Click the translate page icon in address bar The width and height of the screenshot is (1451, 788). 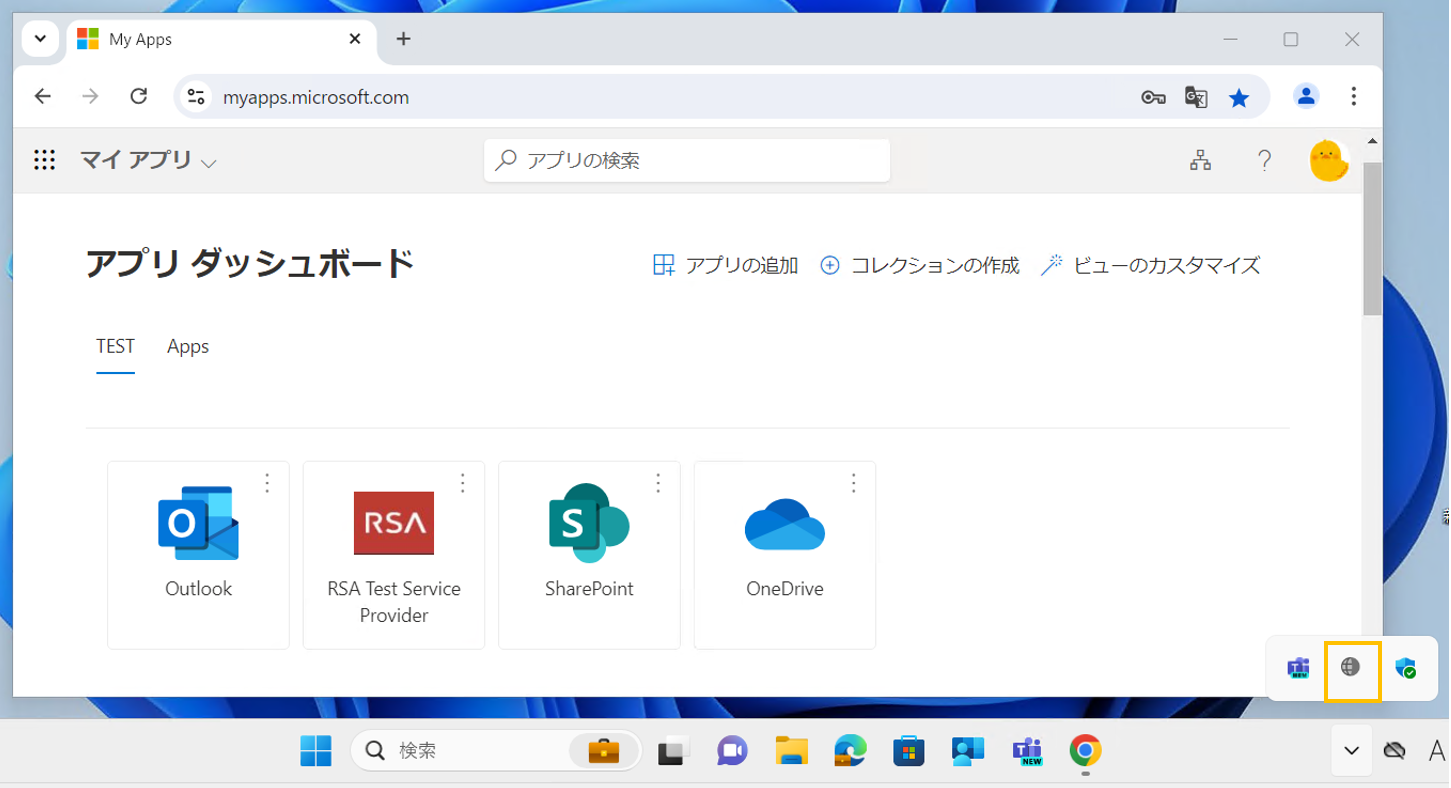click(1196, 97)
